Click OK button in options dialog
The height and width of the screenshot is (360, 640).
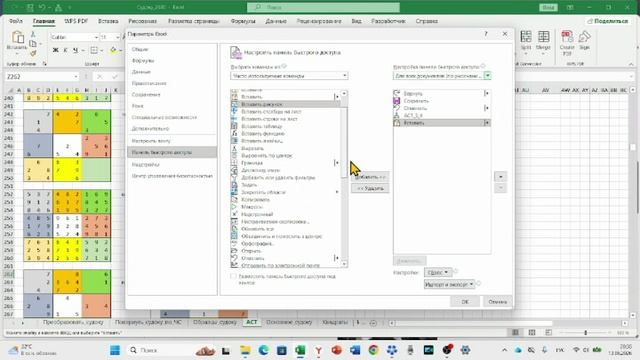click(465, 302)
